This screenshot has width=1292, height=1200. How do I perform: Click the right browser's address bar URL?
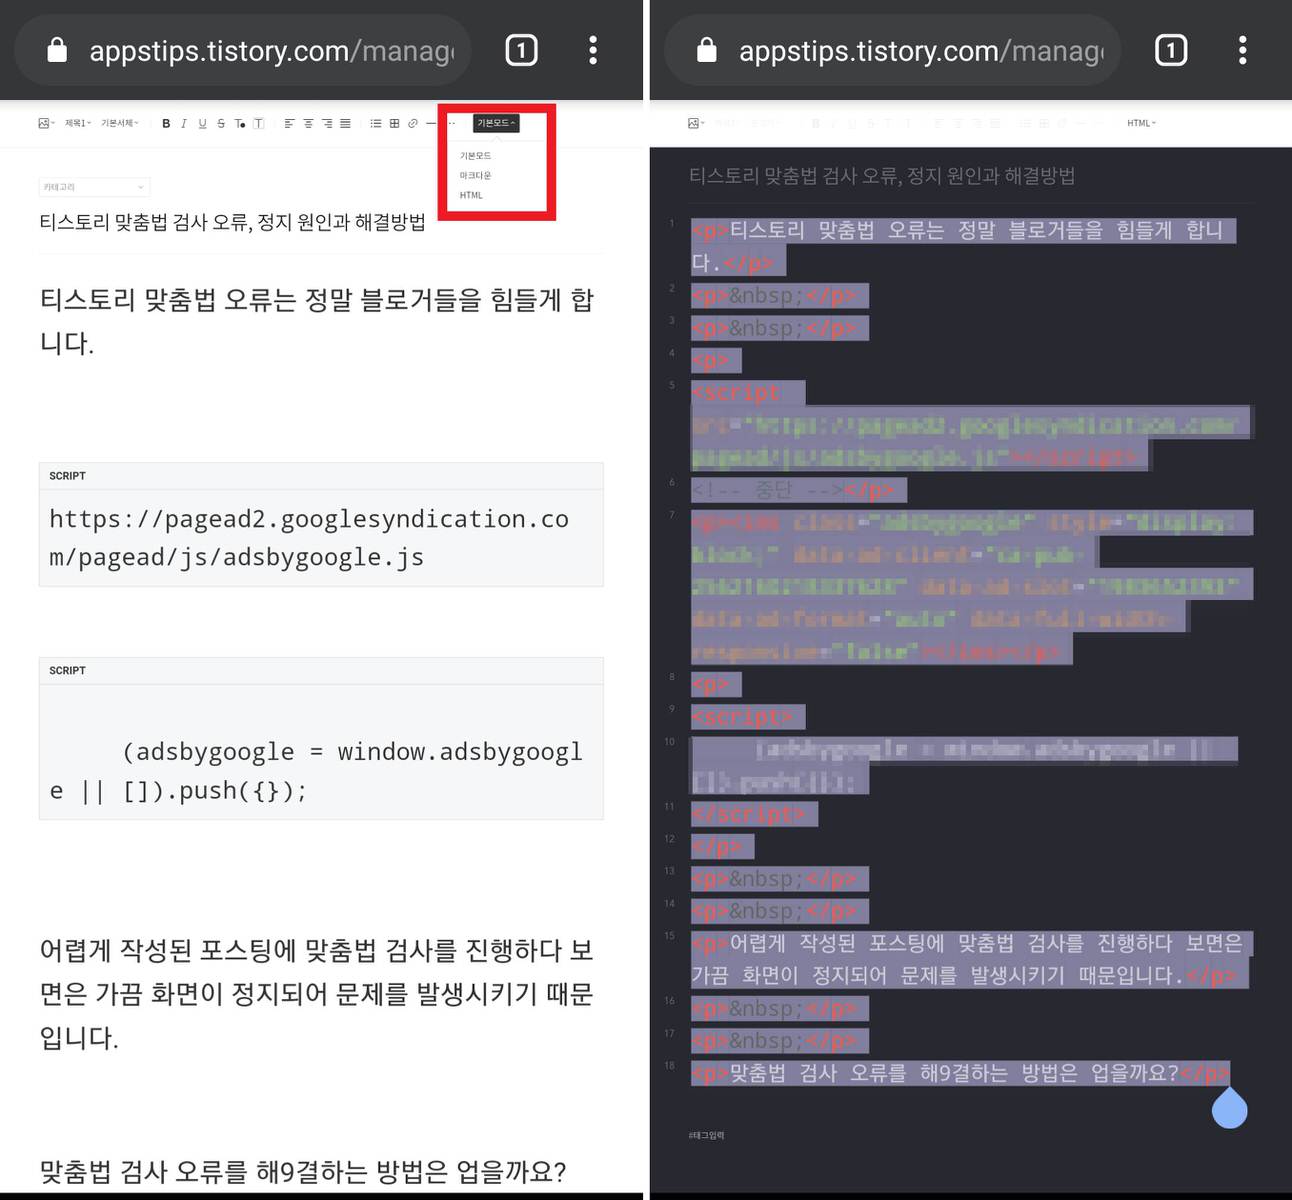tap(921, 50)
